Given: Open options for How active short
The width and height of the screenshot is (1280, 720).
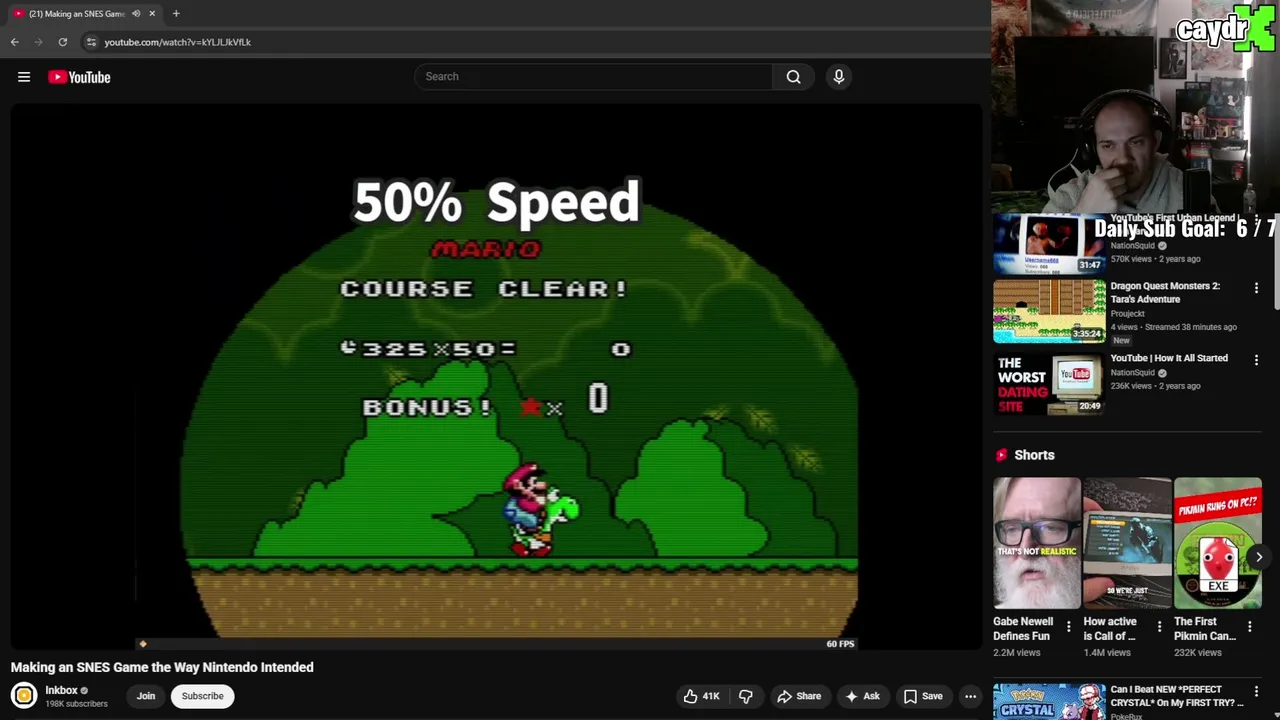Looking at the screenshot, I should click(x=1159, y=627).
